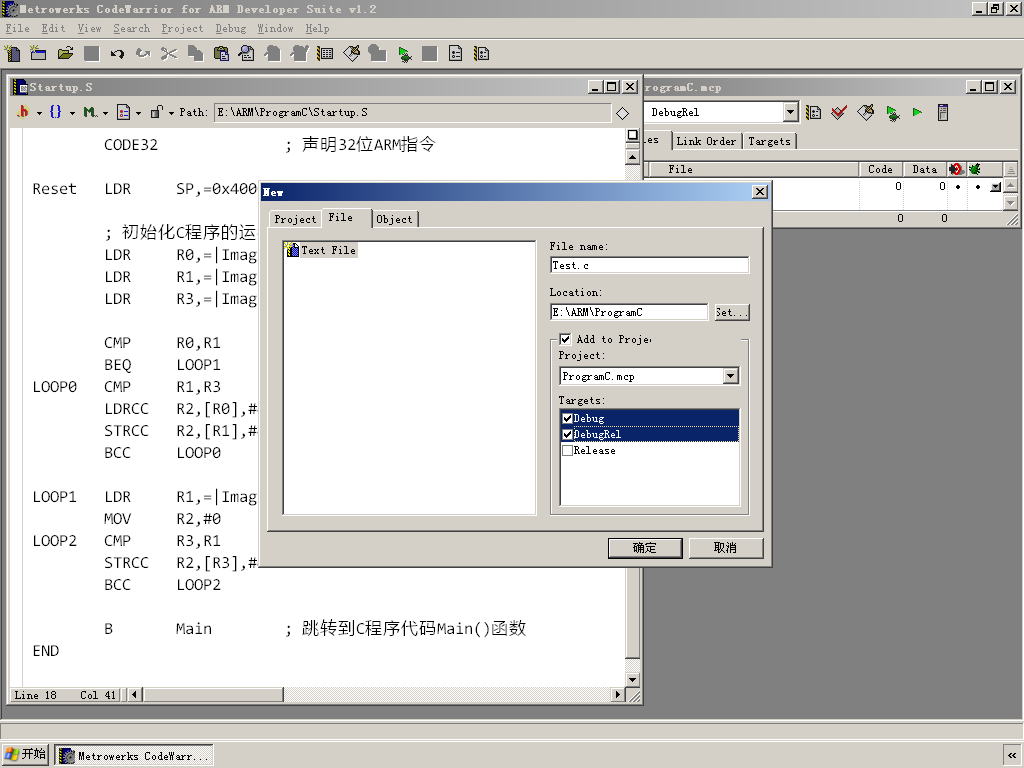Screen dimensions: 1024x768
Task: Click the Set... location button
Action: [x=731, y=312]
